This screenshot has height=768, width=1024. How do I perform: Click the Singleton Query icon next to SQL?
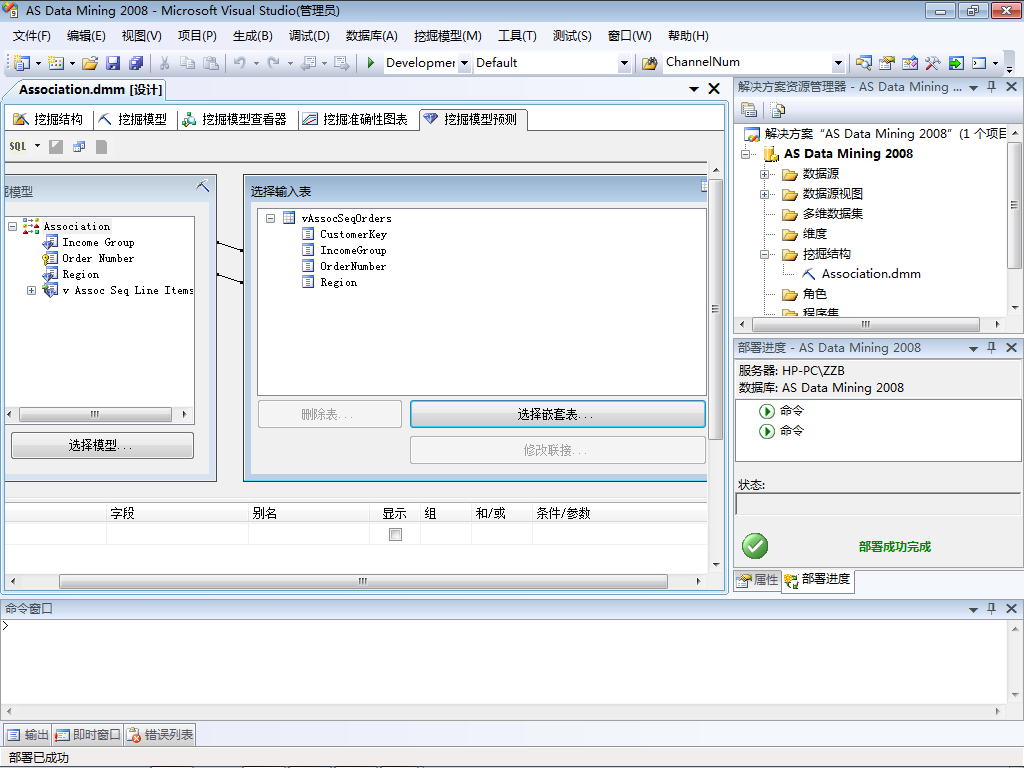click(x=79, y=146)
